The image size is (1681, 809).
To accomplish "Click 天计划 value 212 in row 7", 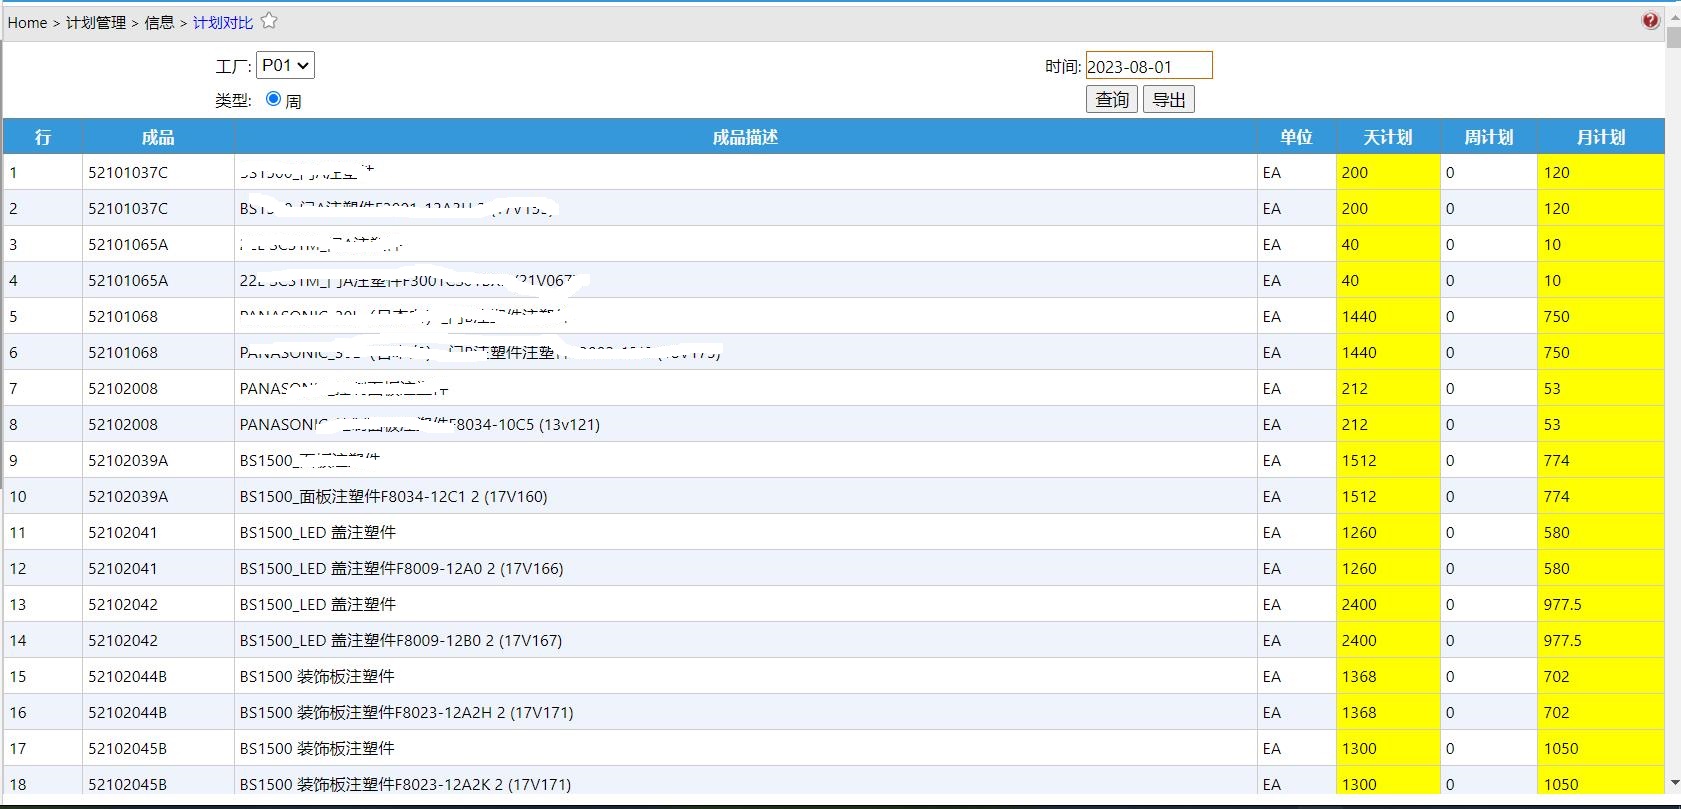I will click(x=1354, y=388).
